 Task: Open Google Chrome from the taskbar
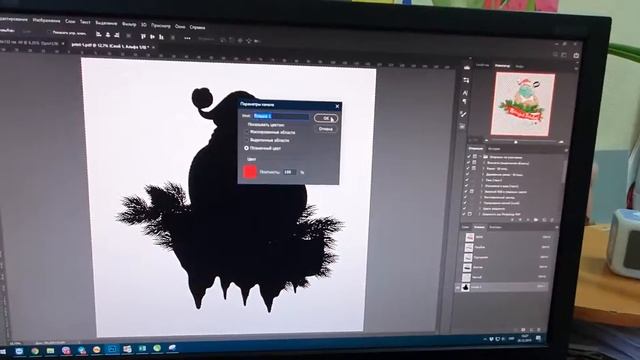[35, 351]
